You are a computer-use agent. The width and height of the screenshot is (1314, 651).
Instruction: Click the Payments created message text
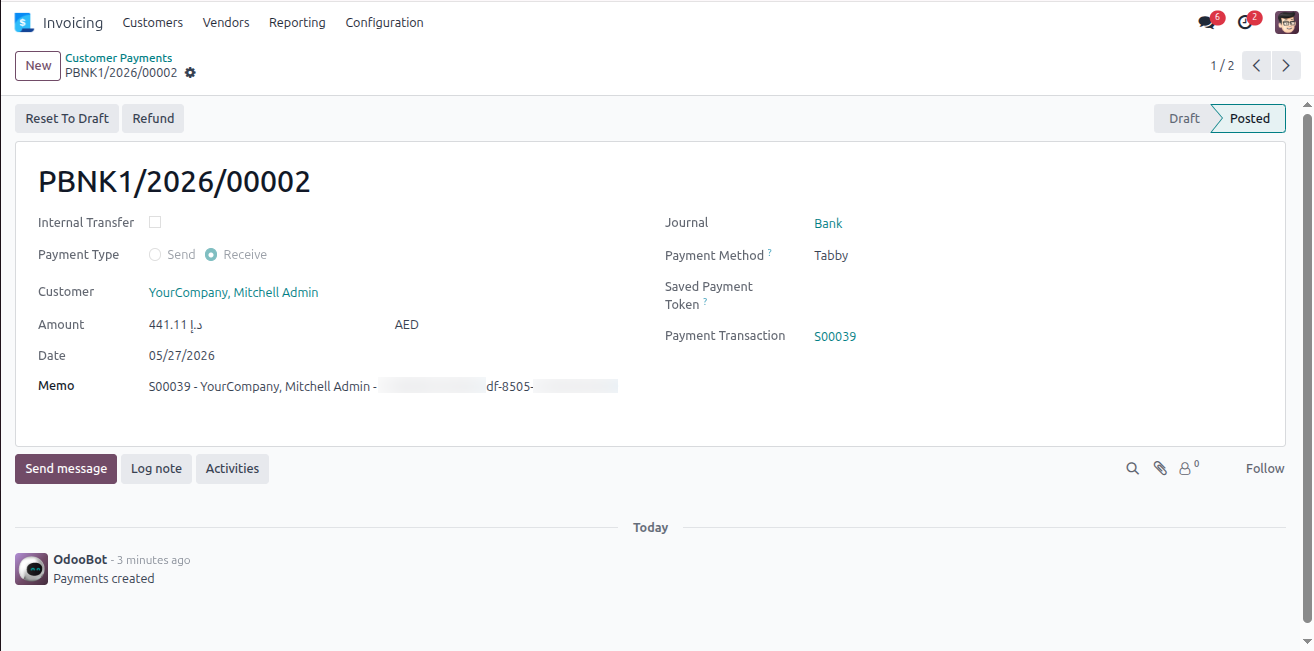coord(104,579)
